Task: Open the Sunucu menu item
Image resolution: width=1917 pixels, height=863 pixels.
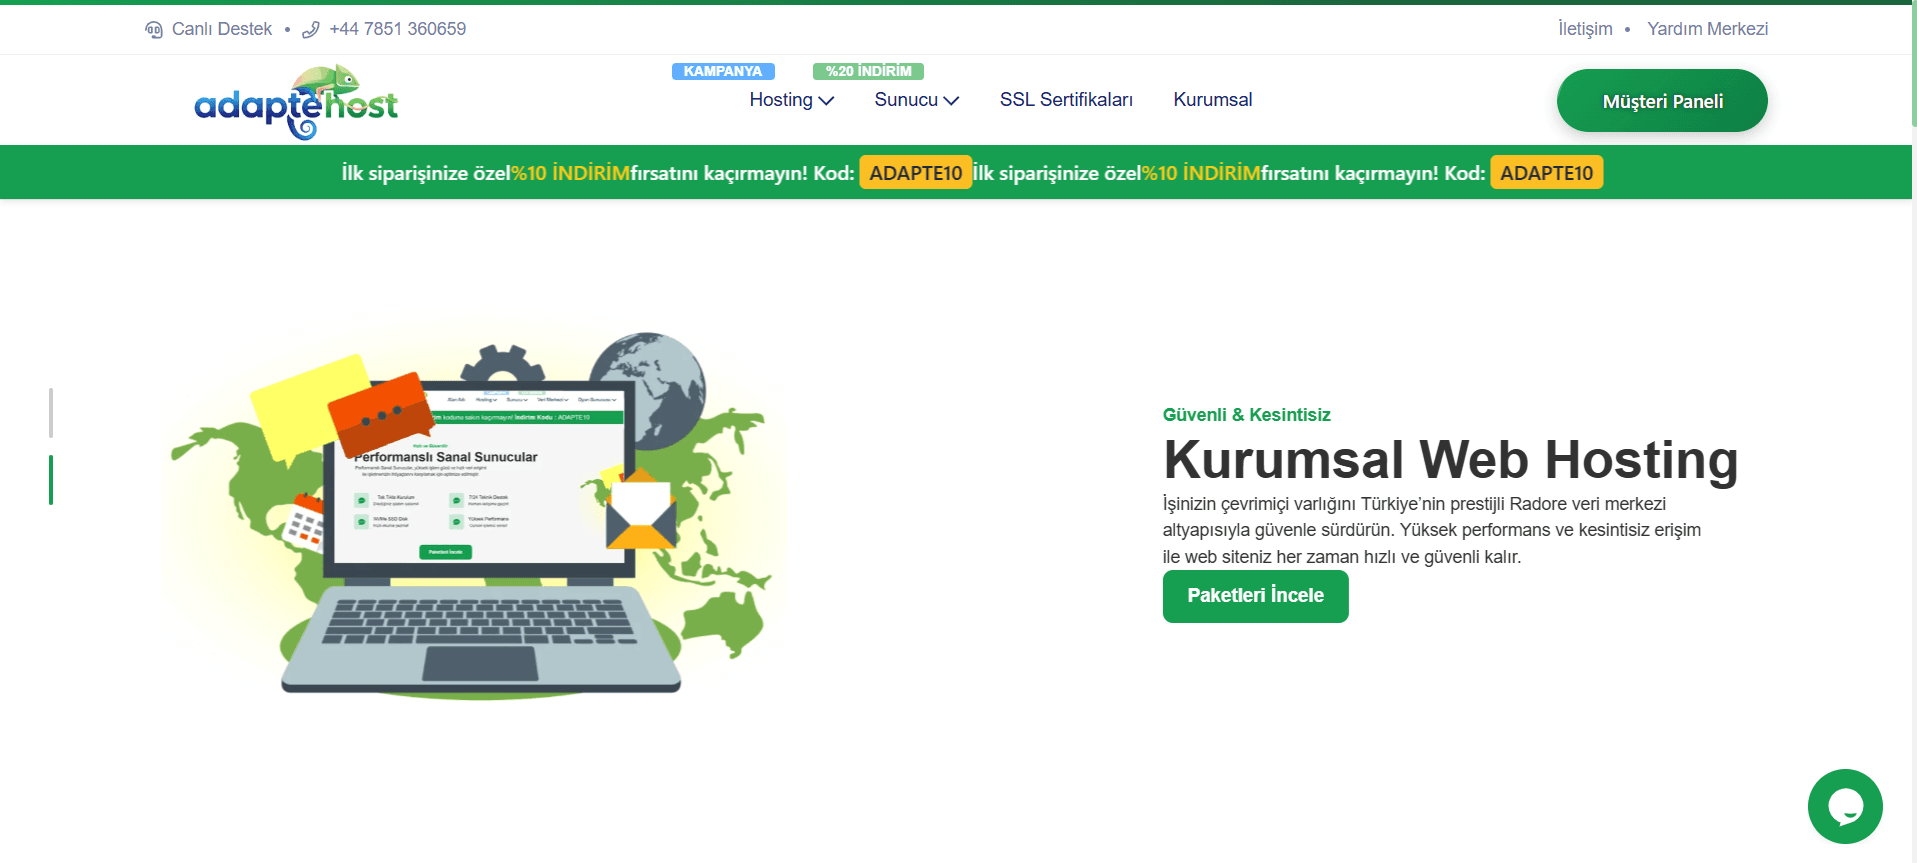Action: (906, 100)
